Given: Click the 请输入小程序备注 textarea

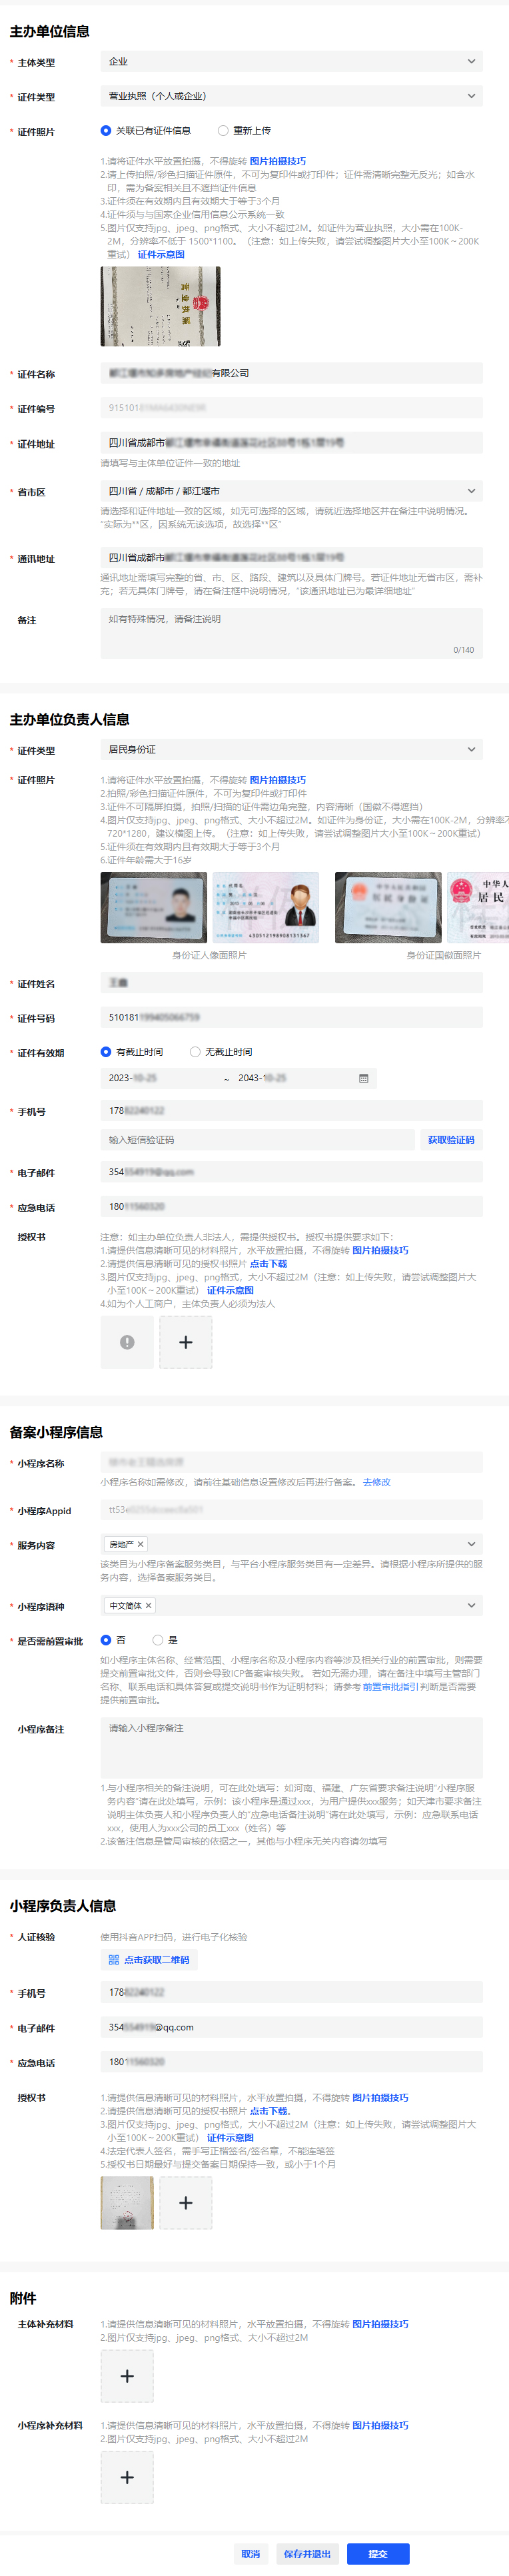Looking at the screenshot, I should (291, 1747).
